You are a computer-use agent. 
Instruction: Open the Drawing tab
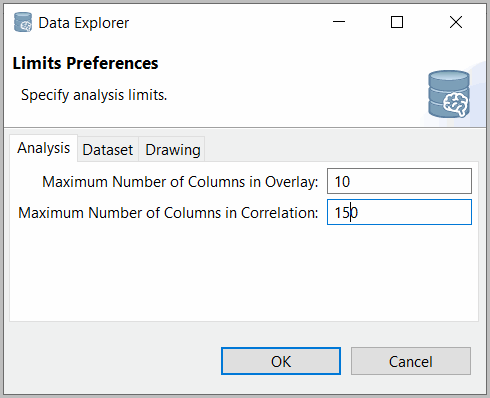[x=173, y=150]
